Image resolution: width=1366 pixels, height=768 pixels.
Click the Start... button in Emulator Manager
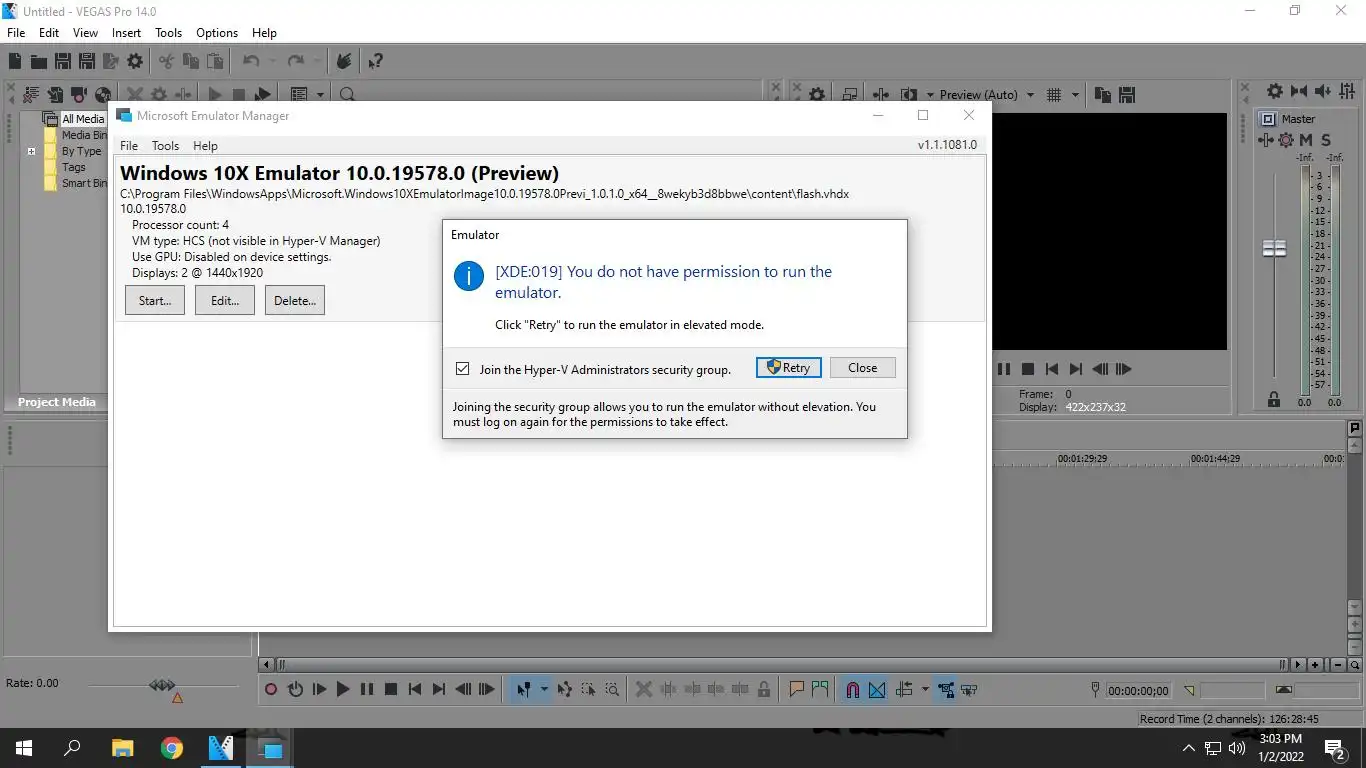click(x=155, y=300)
